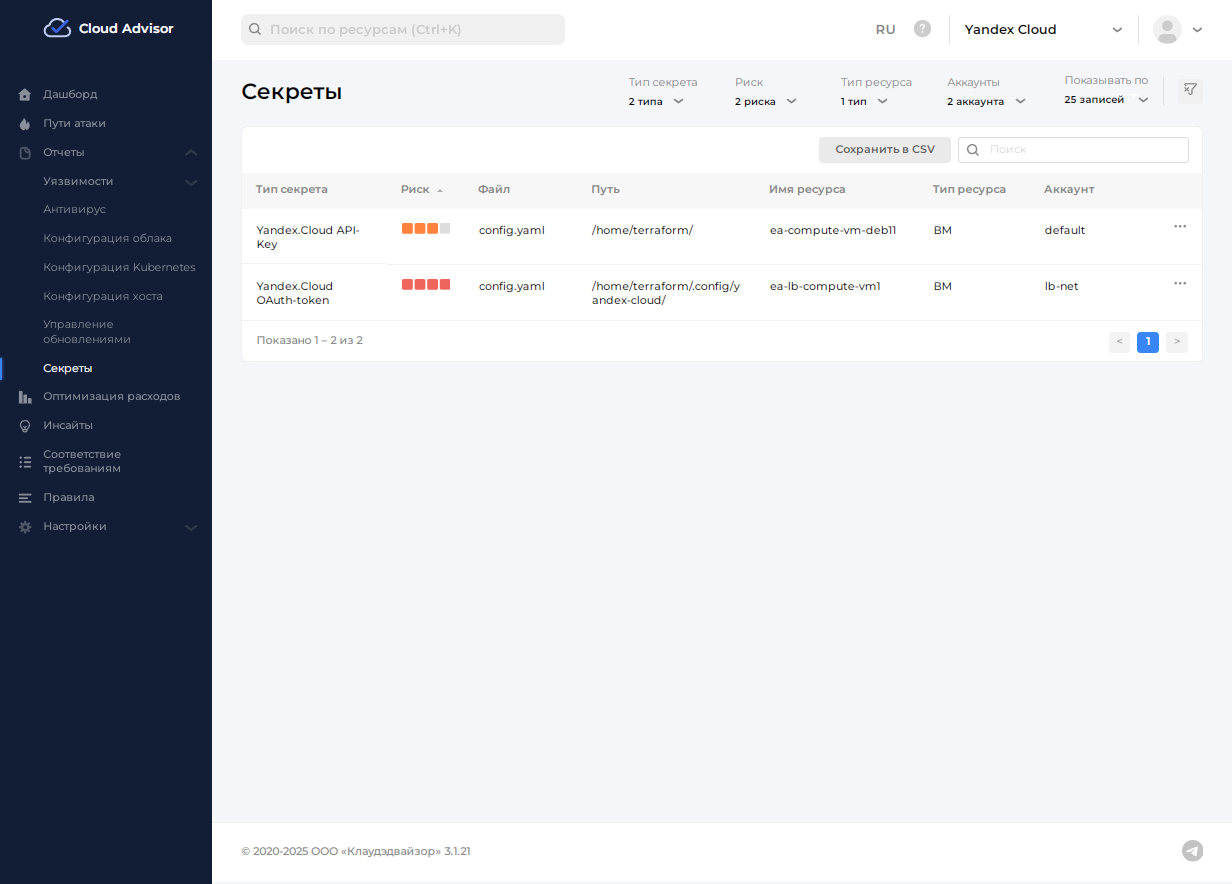
Task: Go to previous page arrow
Action: (1119, 342)
